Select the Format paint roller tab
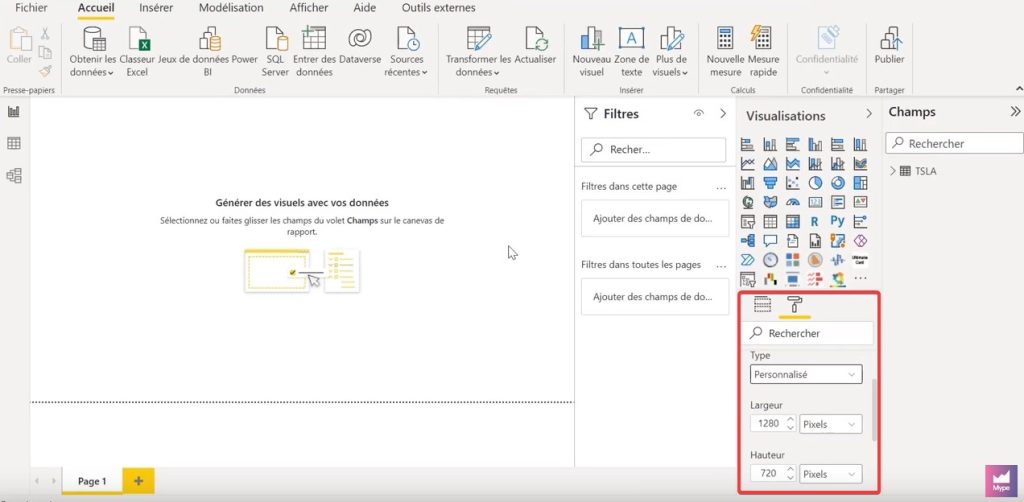Screen dimensions: 1024x502 [x=795, y=304]
